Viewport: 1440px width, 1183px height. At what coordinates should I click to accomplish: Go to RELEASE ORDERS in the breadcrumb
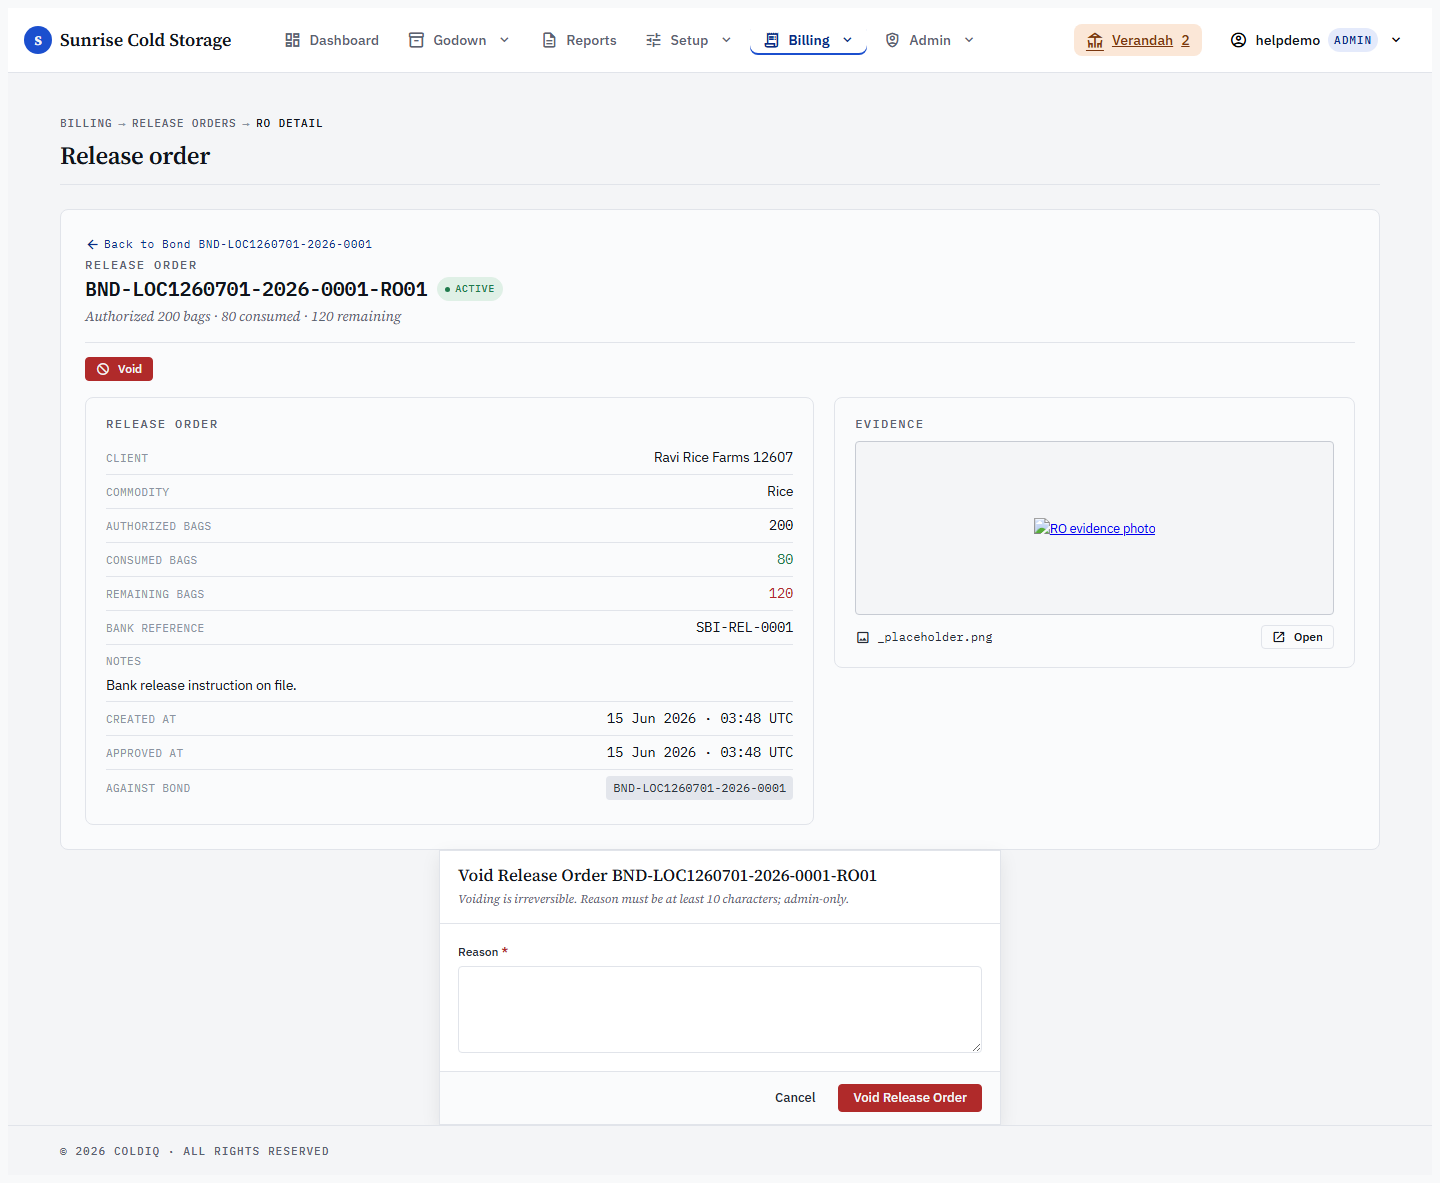pyautogui.click(x=184, y=123)
